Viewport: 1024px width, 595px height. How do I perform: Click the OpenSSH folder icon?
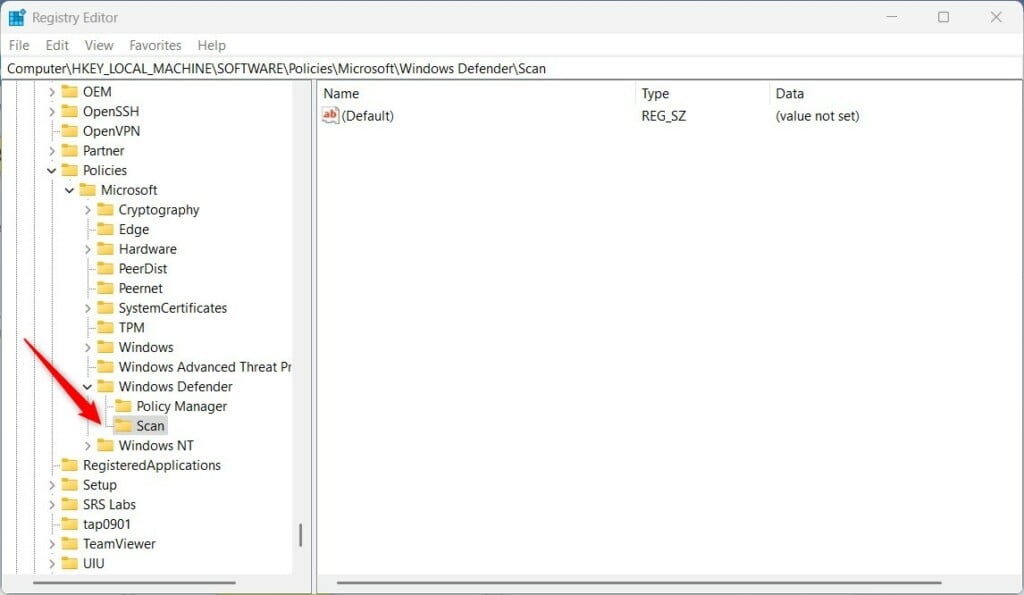point(69,111)
